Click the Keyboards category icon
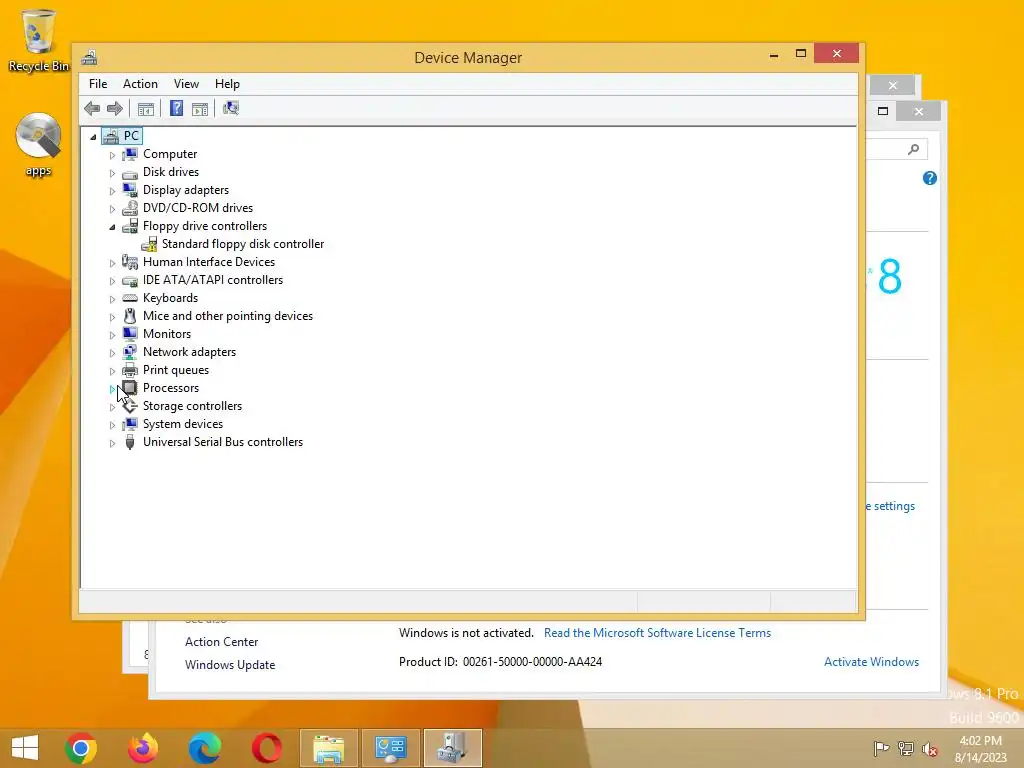The width and height of the screenshot is (1024, 768). (130, 298)
